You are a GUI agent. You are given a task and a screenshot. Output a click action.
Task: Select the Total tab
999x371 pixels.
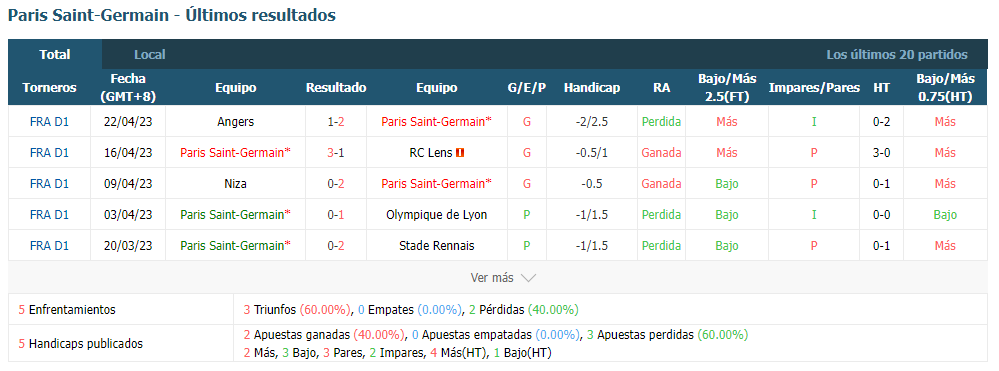click(55, 54)
